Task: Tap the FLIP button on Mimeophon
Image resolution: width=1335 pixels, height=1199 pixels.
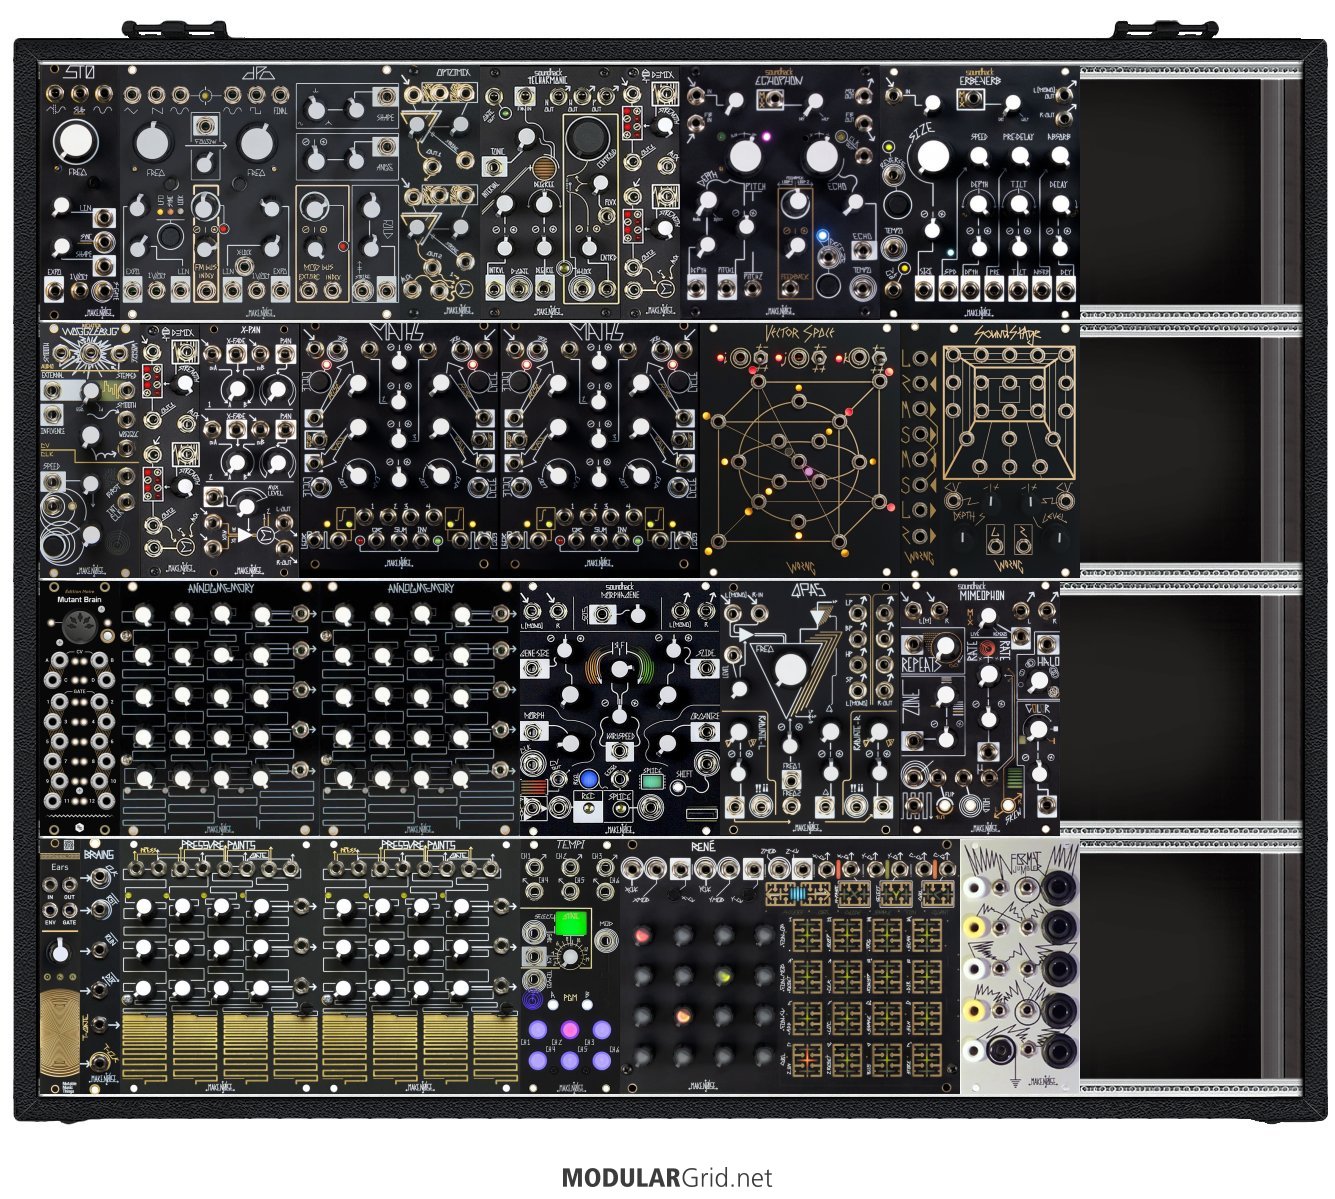Action: coord(944,805)
